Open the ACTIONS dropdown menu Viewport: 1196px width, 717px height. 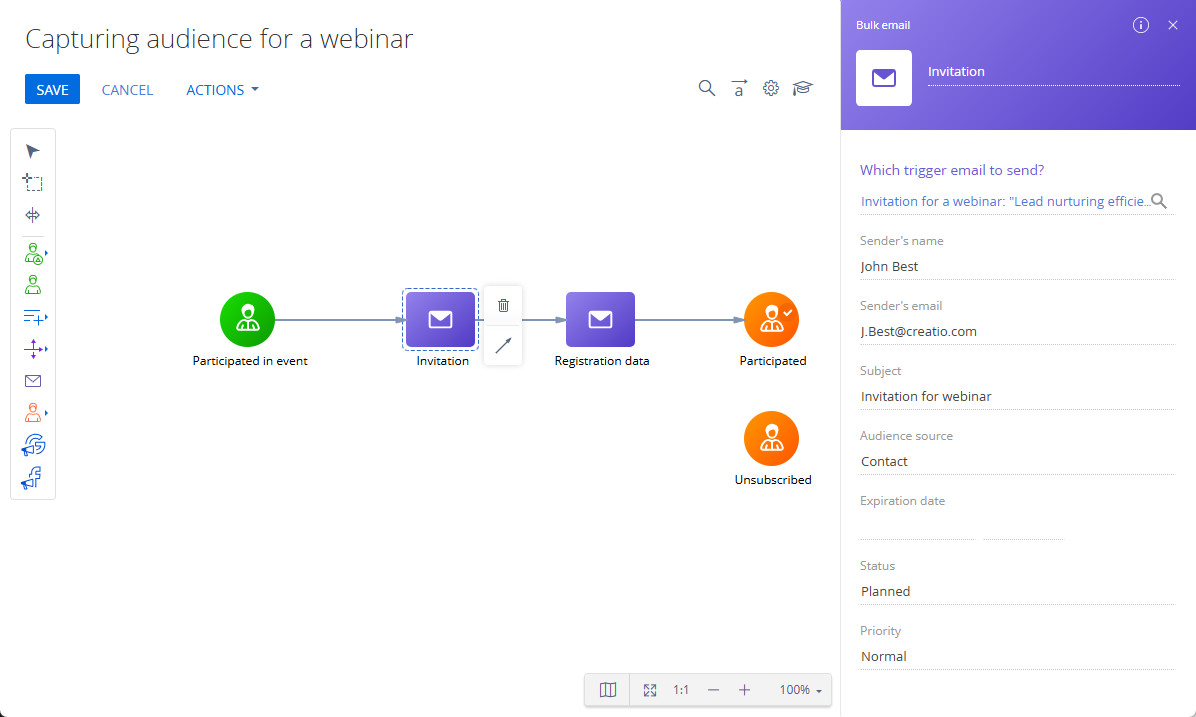point(222,89)
